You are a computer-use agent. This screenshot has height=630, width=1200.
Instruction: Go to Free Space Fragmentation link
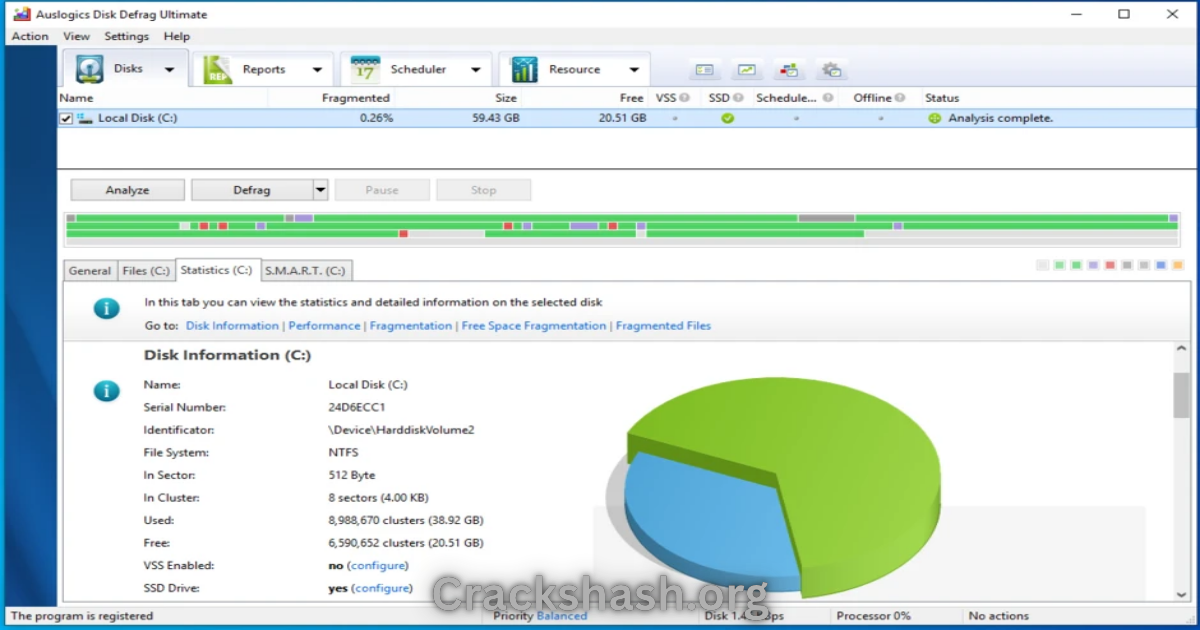pos(534,326)
